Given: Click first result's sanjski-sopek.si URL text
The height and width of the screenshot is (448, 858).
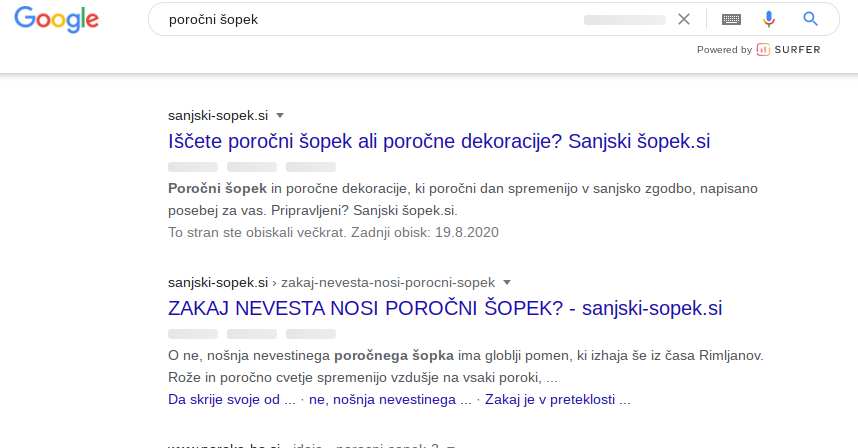Looking at the screenshot, I should coord(218,115).
